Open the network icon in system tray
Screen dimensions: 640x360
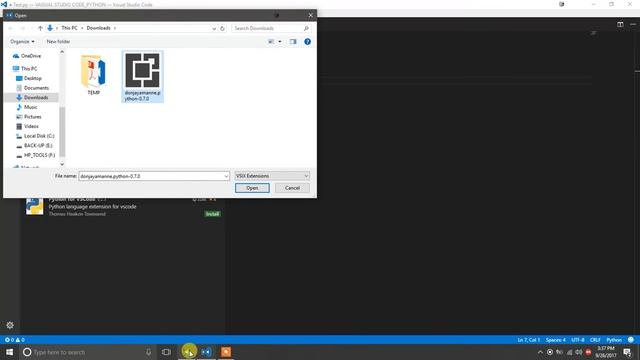569,352
